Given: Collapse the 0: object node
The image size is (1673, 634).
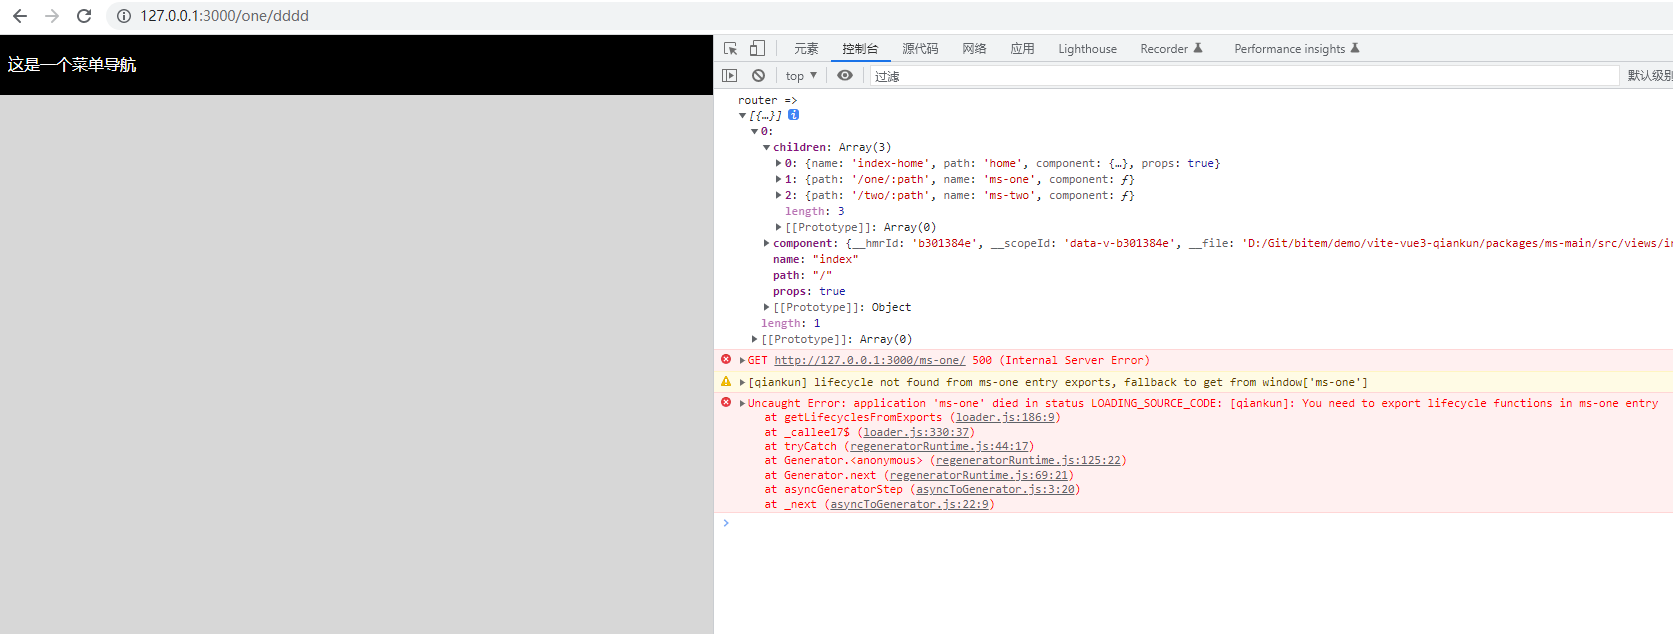Looking at the screenshot, I should 754,131.
